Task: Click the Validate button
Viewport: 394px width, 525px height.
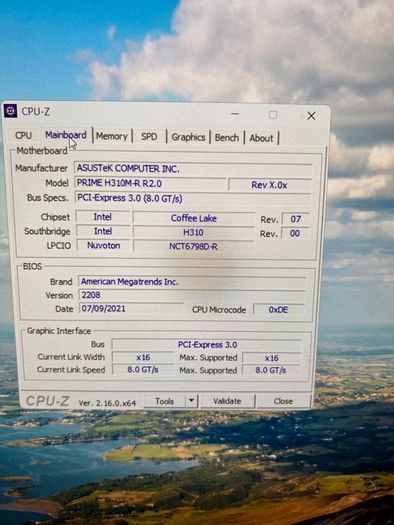Action: (x=227, y=401)
